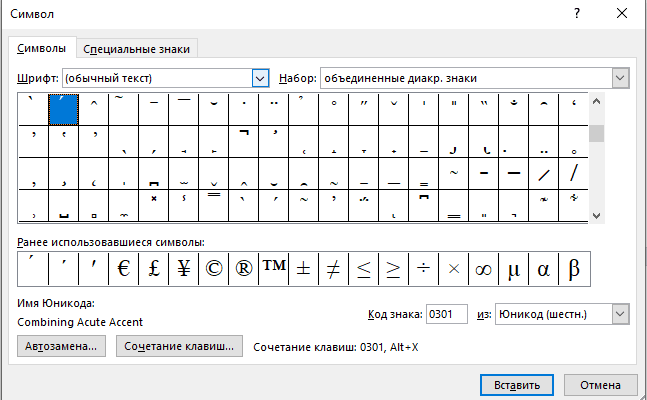This screenshot has width=647, height=400.
Task: Open the Юникод (шестн.) encoding dropdown
Action: [621, 314]
